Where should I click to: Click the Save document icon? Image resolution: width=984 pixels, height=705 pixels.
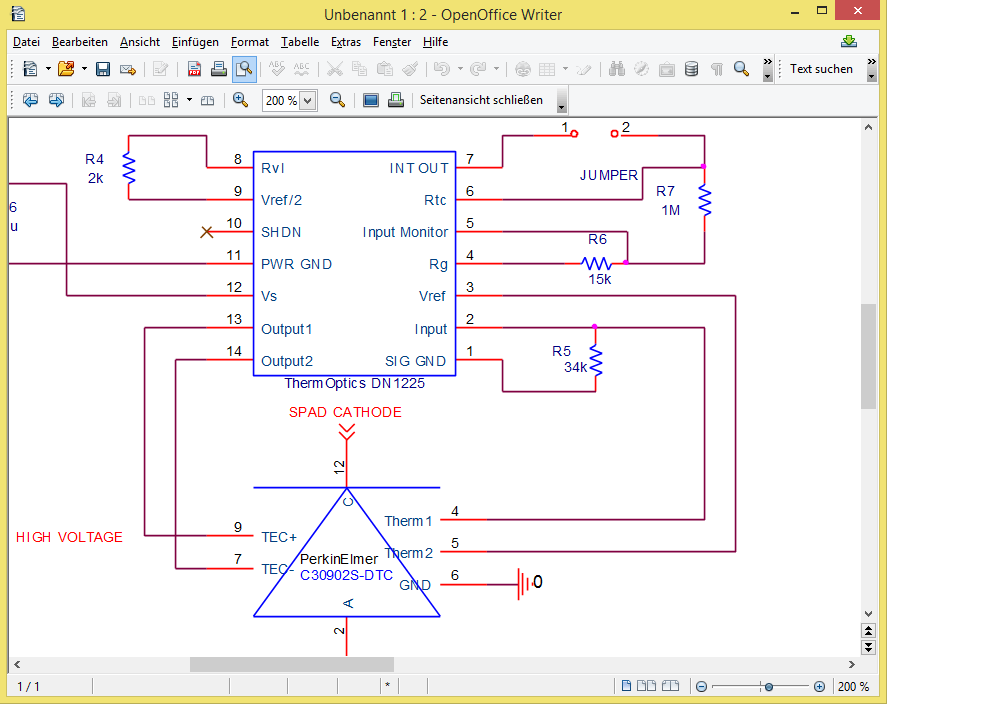[x=102, y=69]
